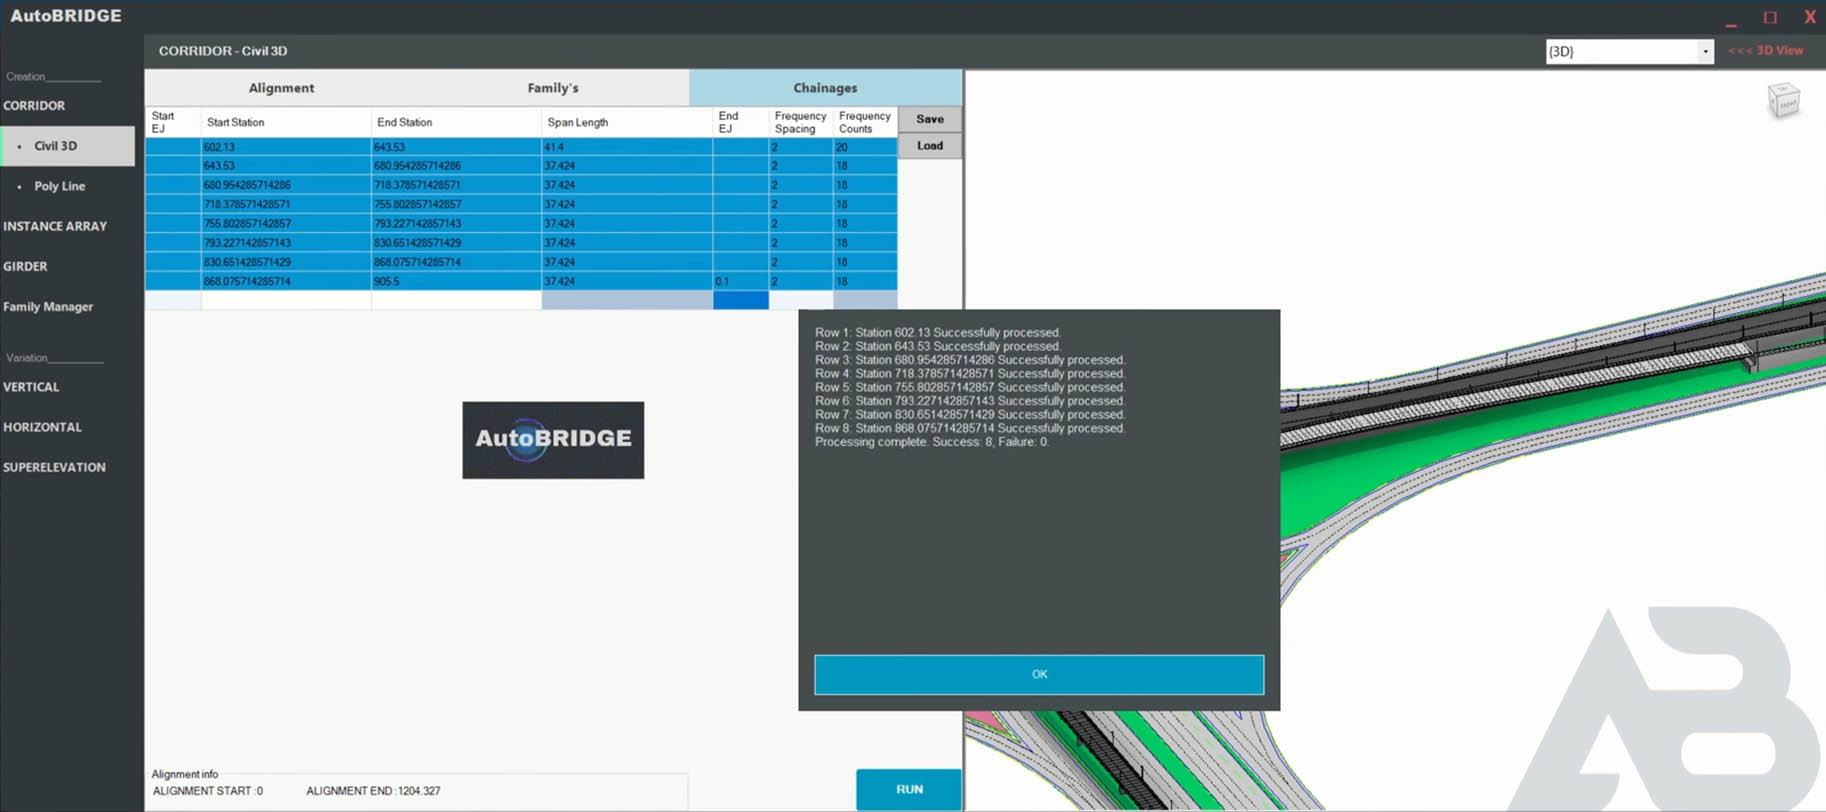Image resolution: width=1826 pixels, height=812 pixels.
Task: Select end station cell 905.5
Action: 456,282
